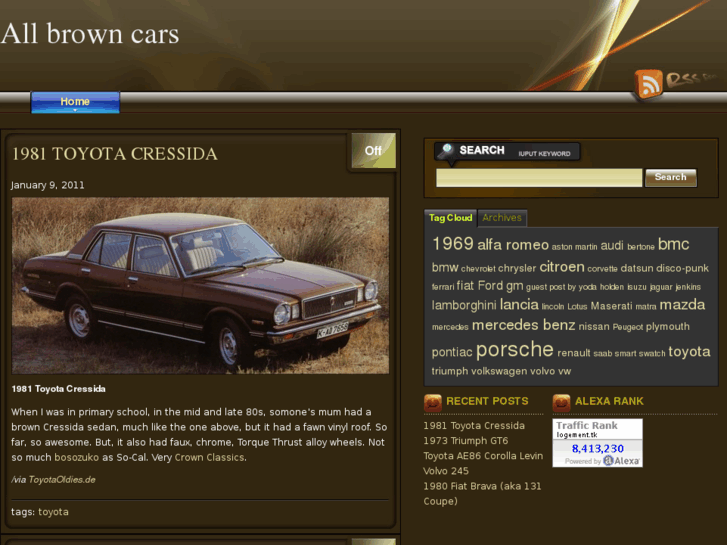727x545 pixels.
Task: Open recent post Toyota AE86 Corolla Levin
Action: pos(483,456)
